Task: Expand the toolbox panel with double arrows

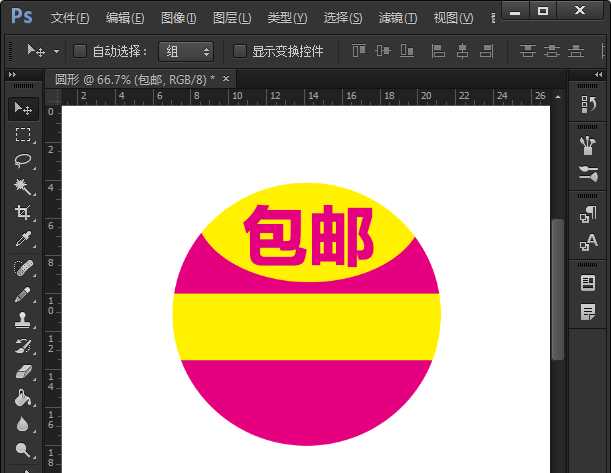Action: point(12,74)
